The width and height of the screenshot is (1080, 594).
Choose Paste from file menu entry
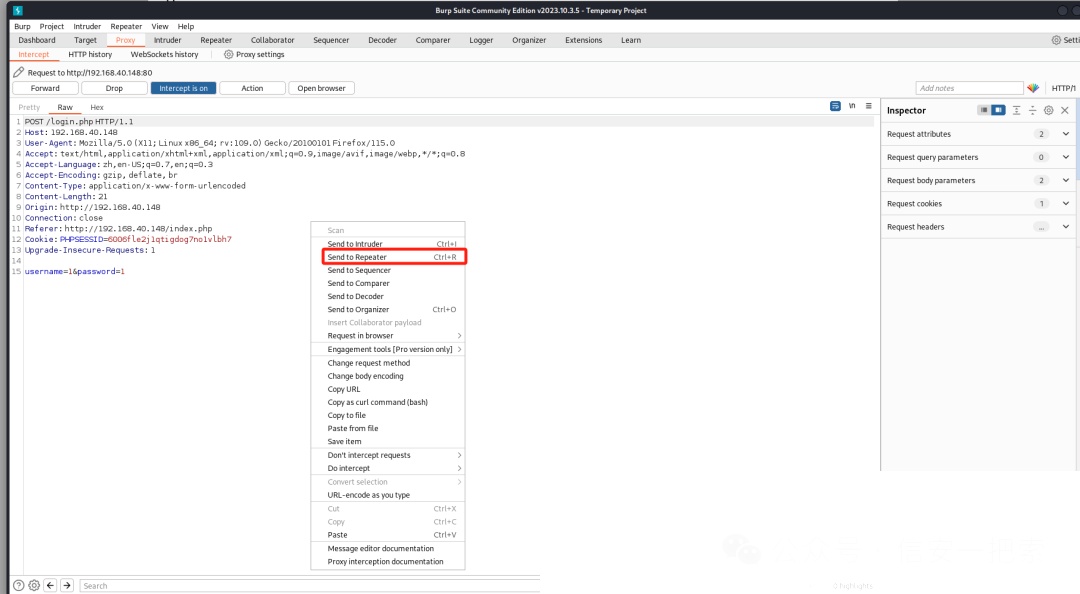pyautogui.click(x=388, y=429)
